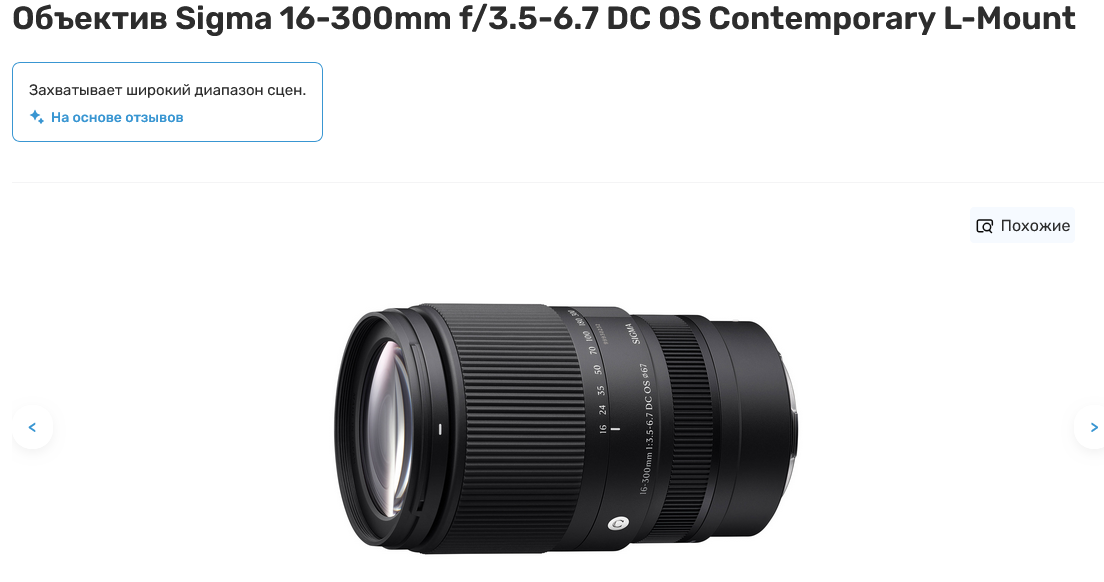Click the review summary card border box
The width and height of the screenshot is (1104, 582).
168,102
